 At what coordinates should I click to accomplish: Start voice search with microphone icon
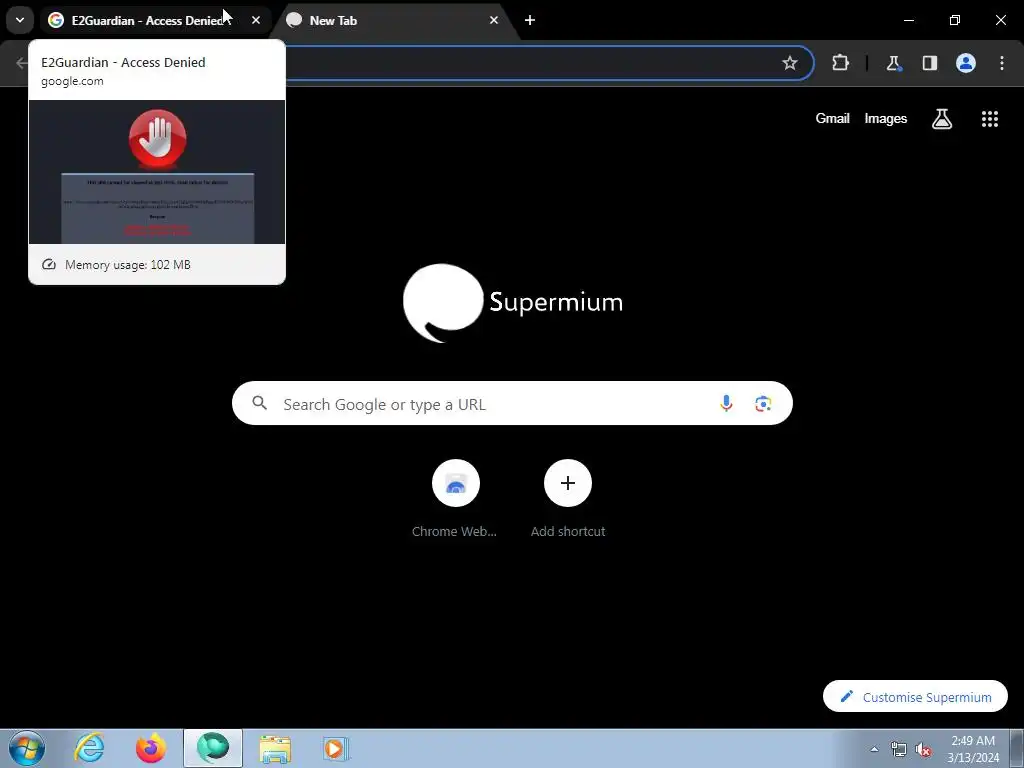click(x=726, y=404)
